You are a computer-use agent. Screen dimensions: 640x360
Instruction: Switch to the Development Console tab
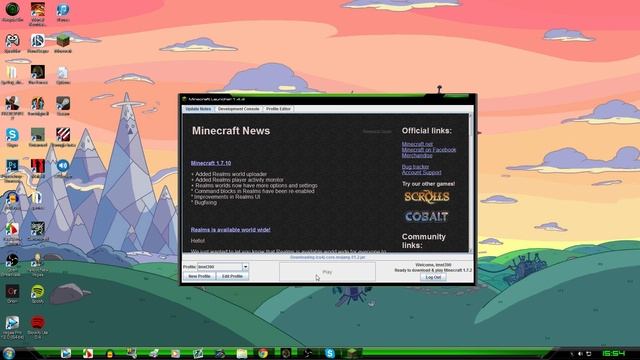point(238,109)
